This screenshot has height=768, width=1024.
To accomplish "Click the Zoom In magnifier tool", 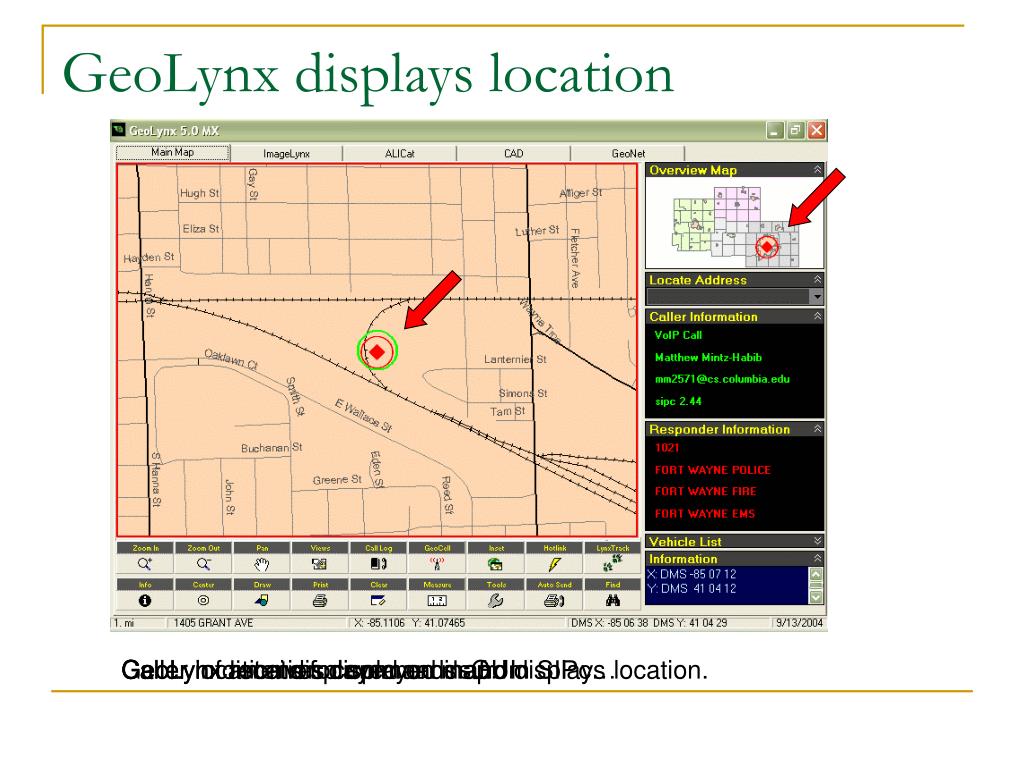I will pos(145,564).
